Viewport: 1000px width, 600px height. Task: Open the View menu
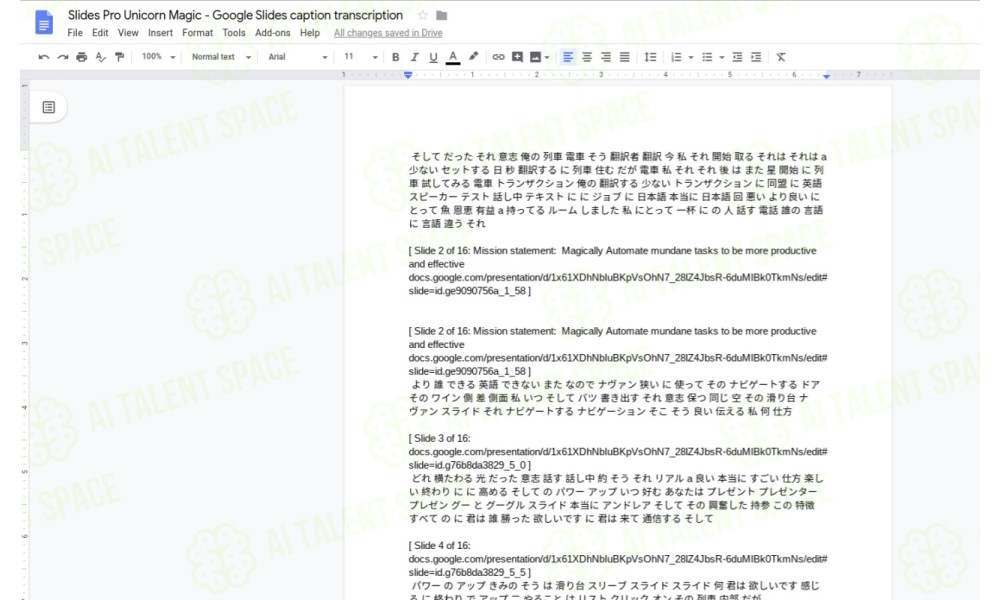coord(128,33)
